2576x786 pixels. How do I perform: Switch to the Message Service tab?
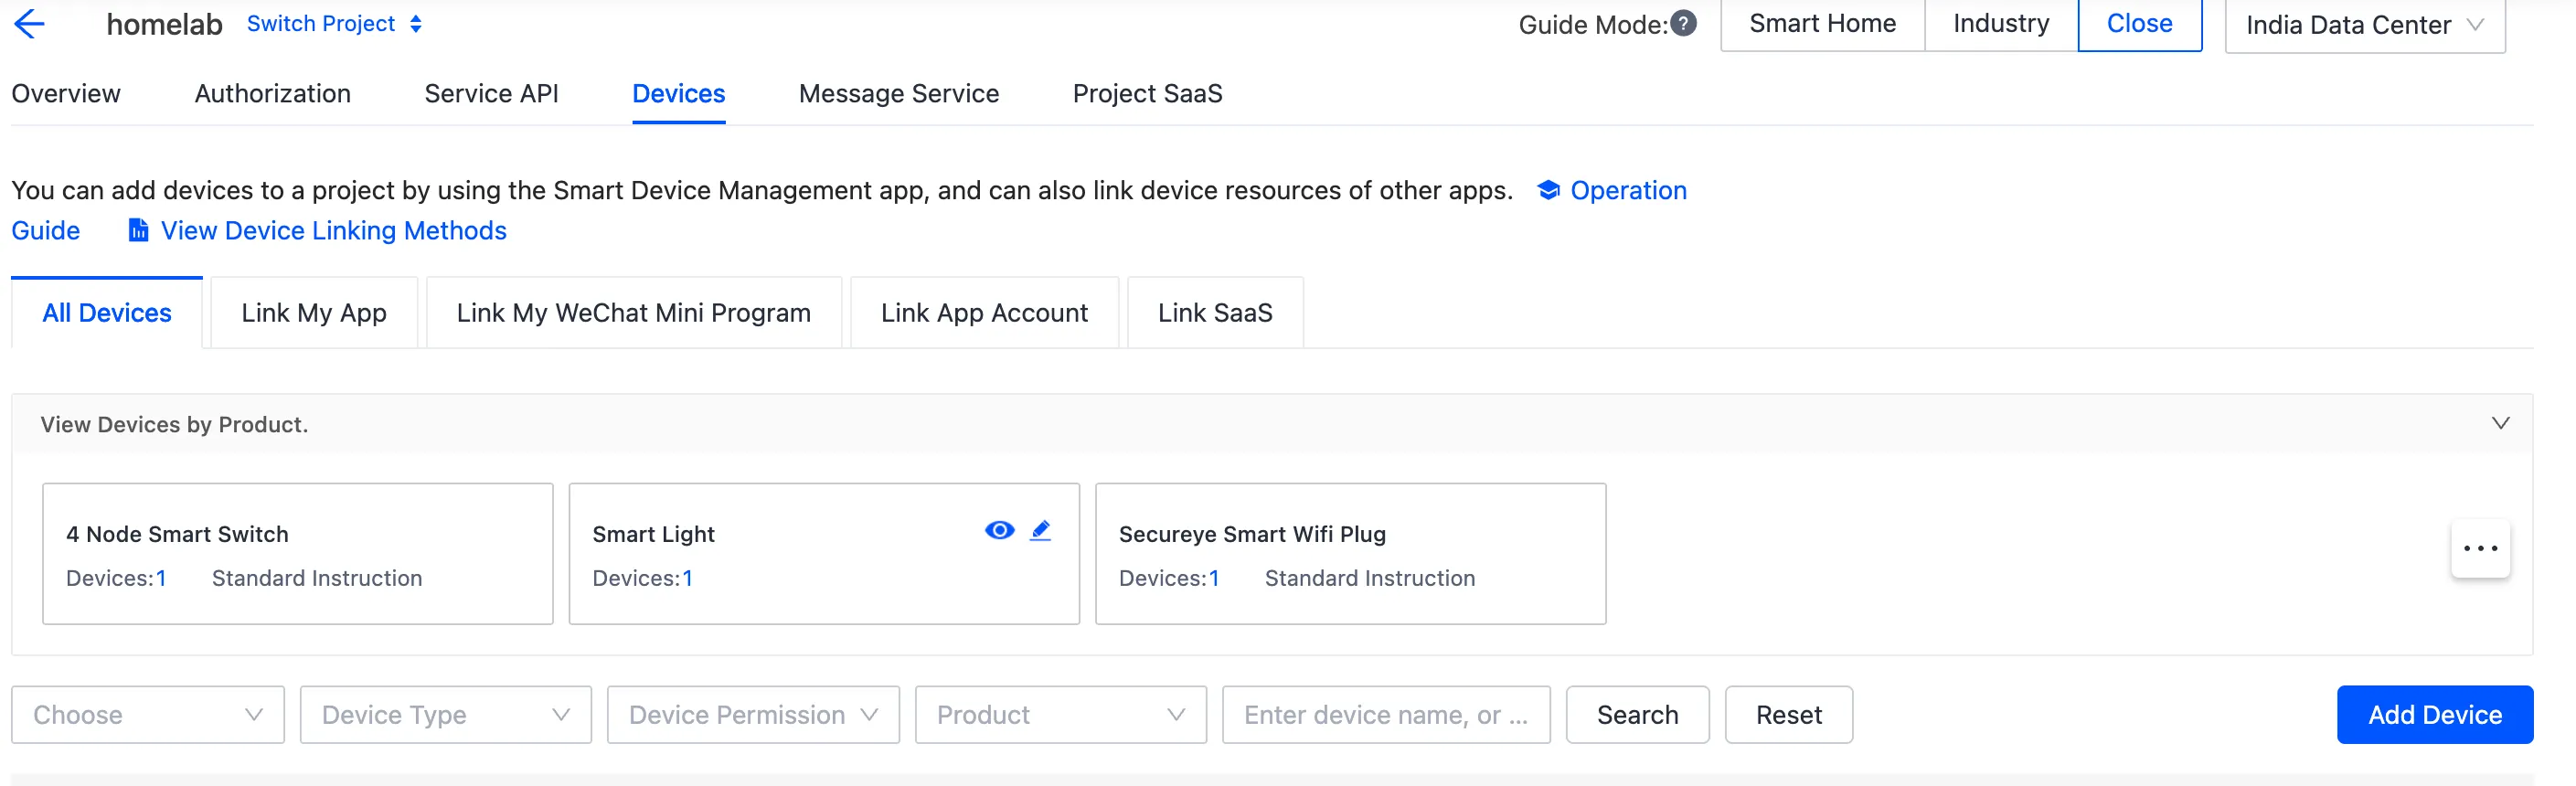point(898,94)
